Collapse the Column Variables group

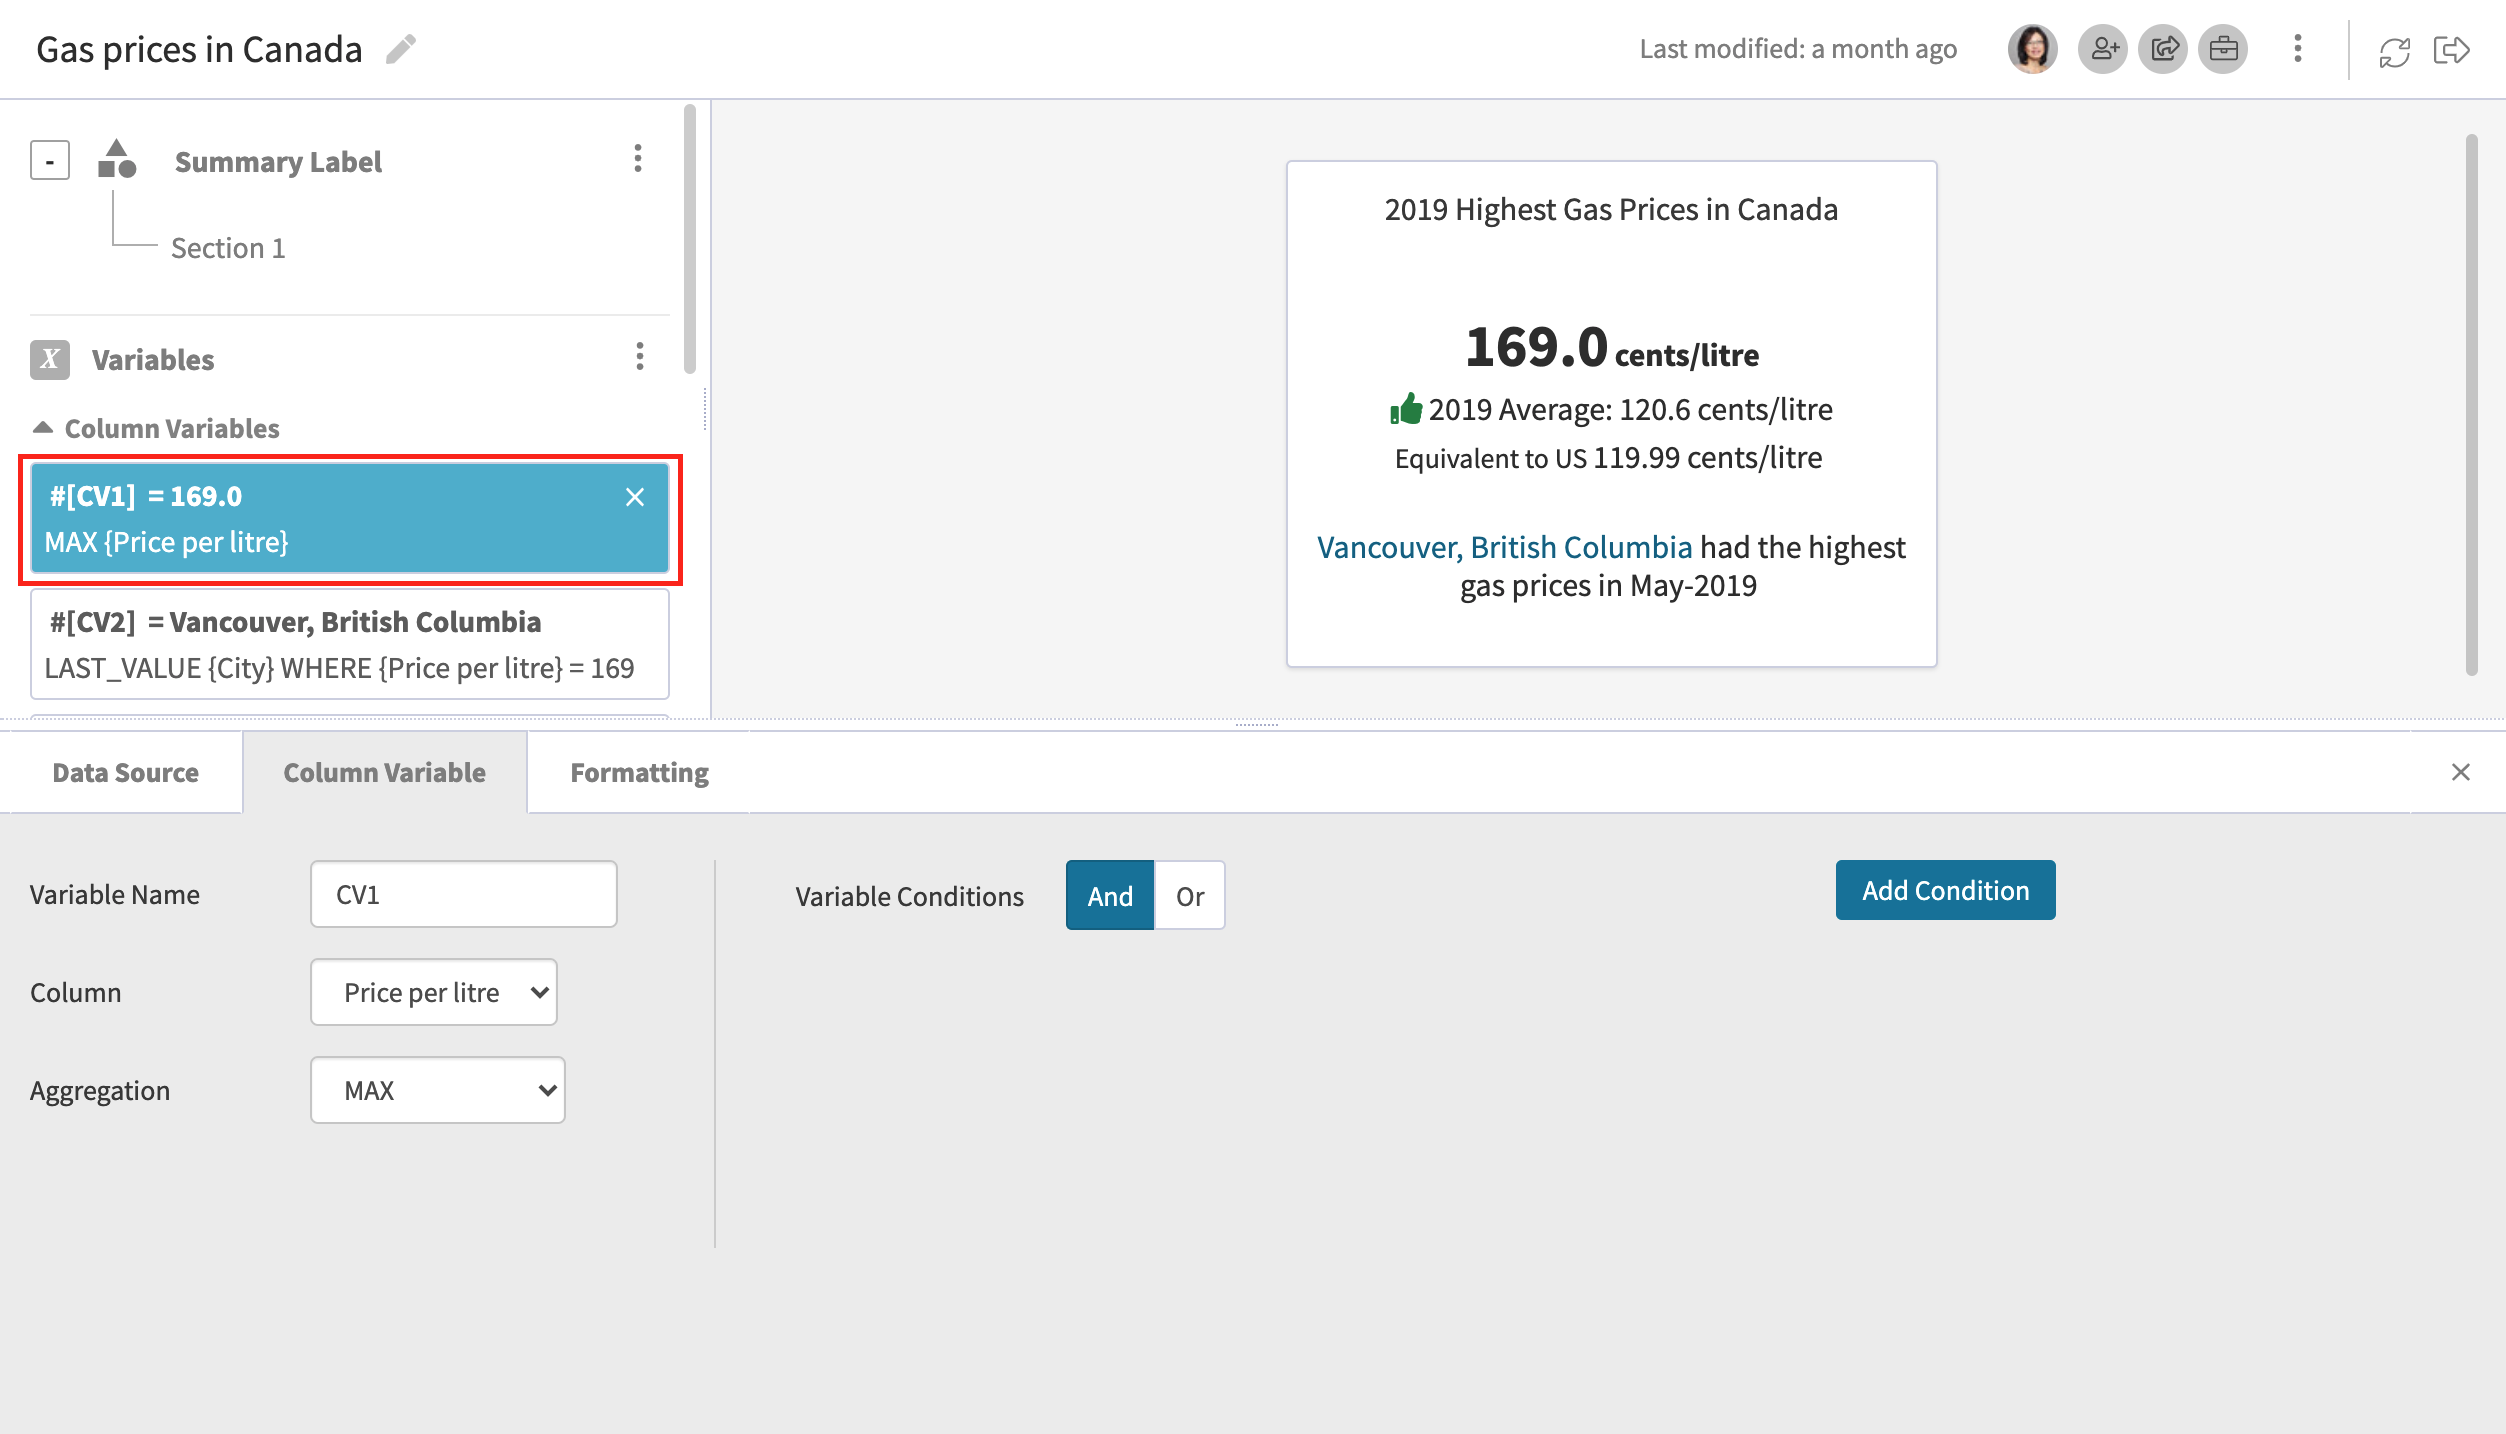tap(43, 427)
